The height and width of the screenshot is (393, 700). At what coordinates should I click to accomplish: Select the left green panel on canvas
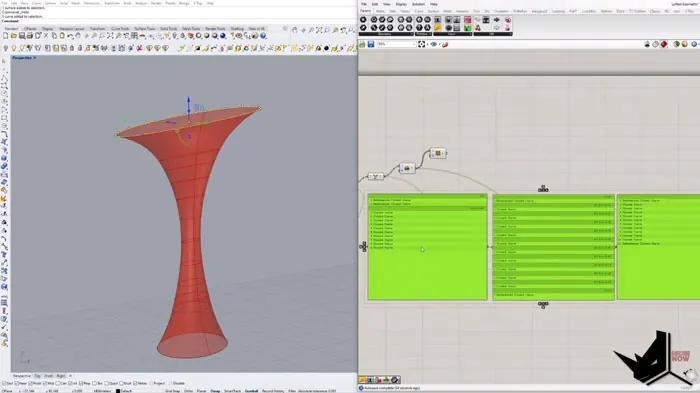(427, 247)
